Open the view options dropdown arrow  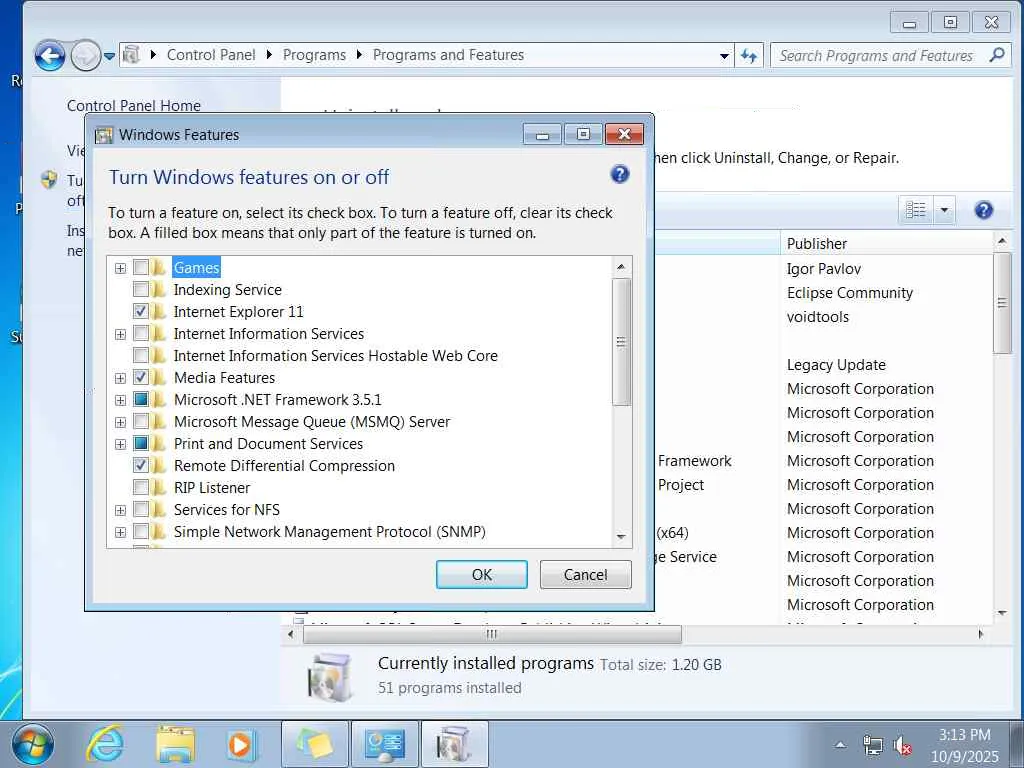[x=944, y=210]
